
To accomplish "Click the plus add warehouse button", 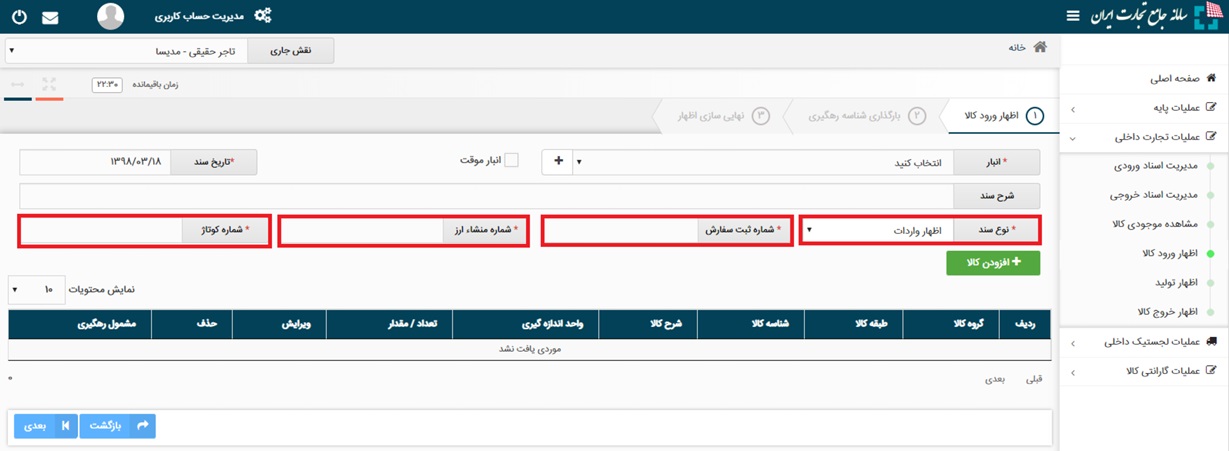I will 558,162.
